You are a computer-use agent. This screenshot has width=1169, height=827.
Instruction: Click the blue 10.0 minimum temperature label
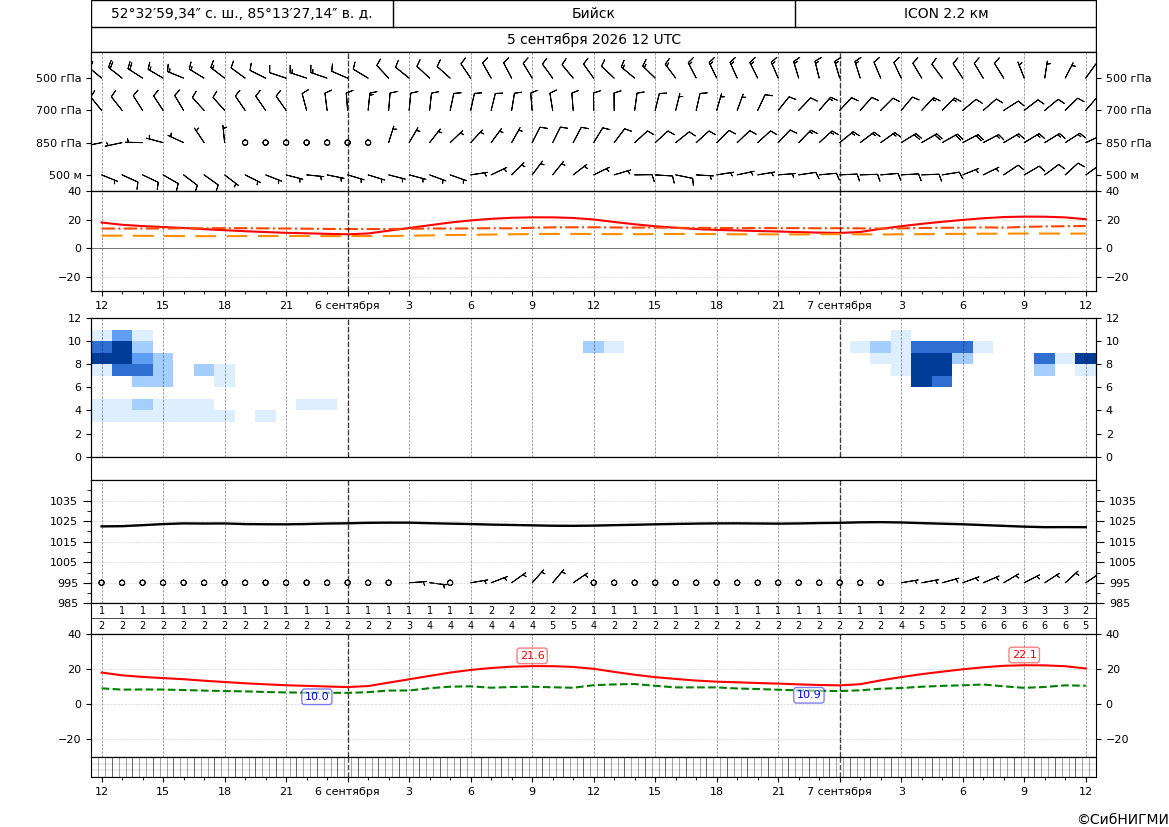(317, 696)
